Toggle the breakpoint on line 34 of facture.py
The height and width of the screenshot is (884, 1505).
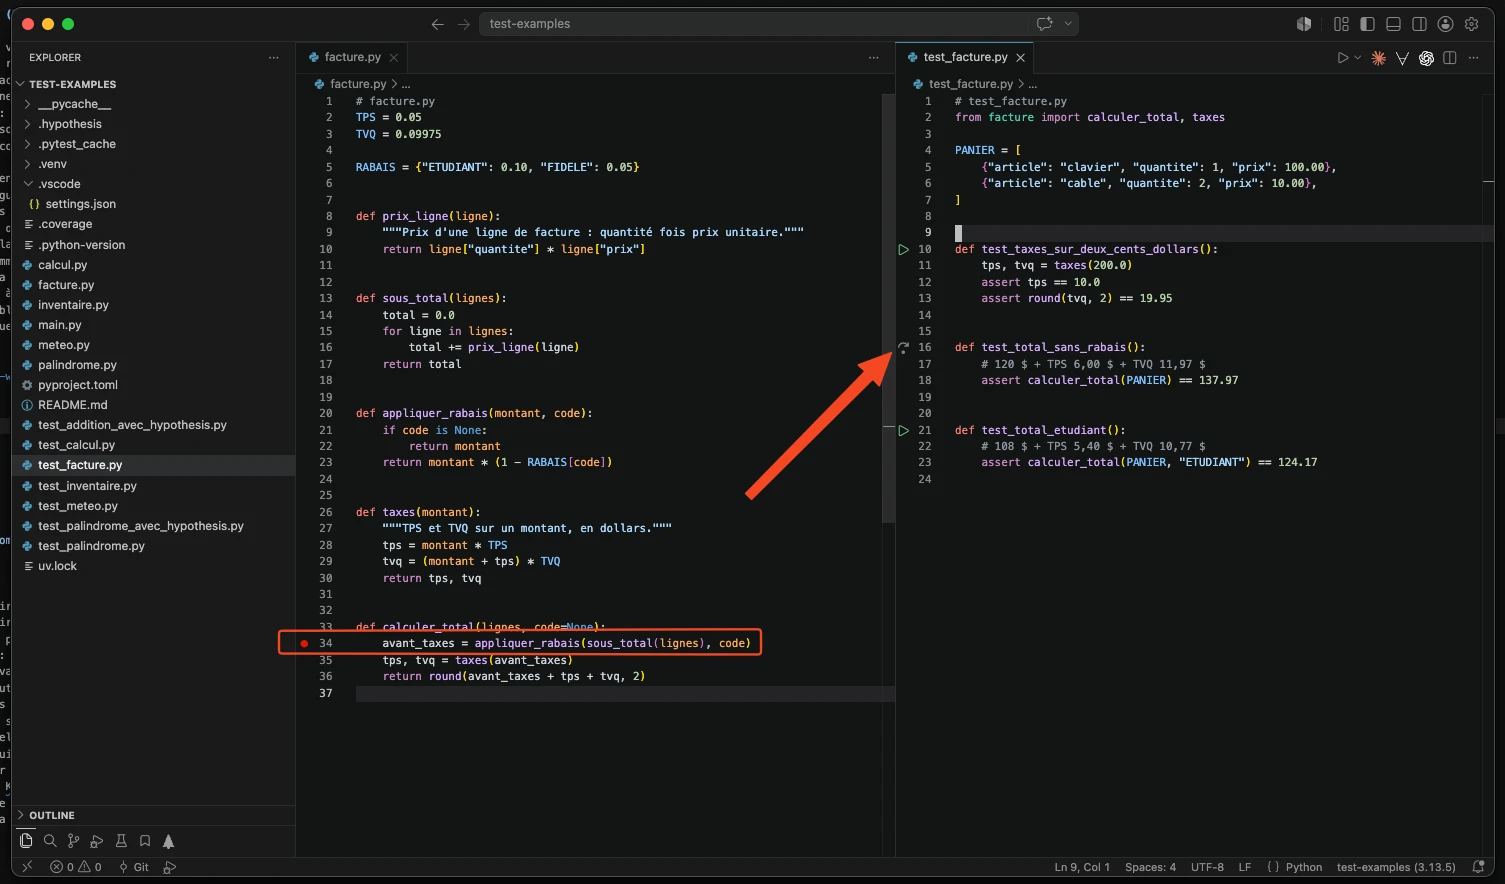point(304,643)
